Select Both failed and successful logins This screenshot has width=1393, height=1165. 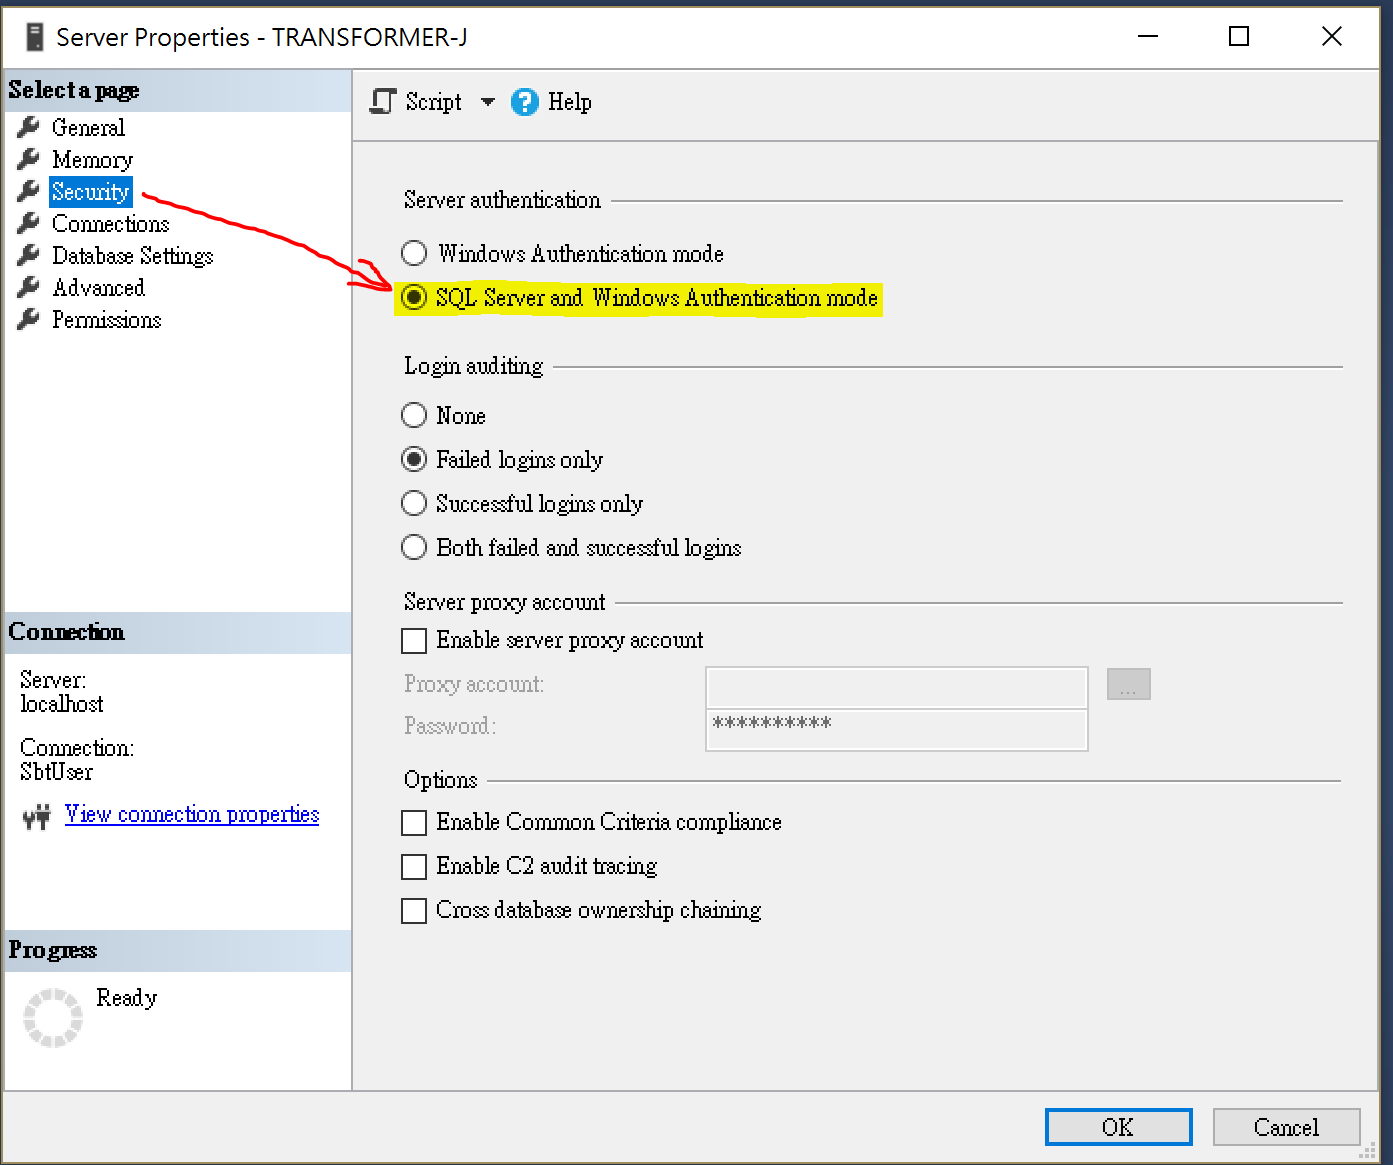(414, 547)
